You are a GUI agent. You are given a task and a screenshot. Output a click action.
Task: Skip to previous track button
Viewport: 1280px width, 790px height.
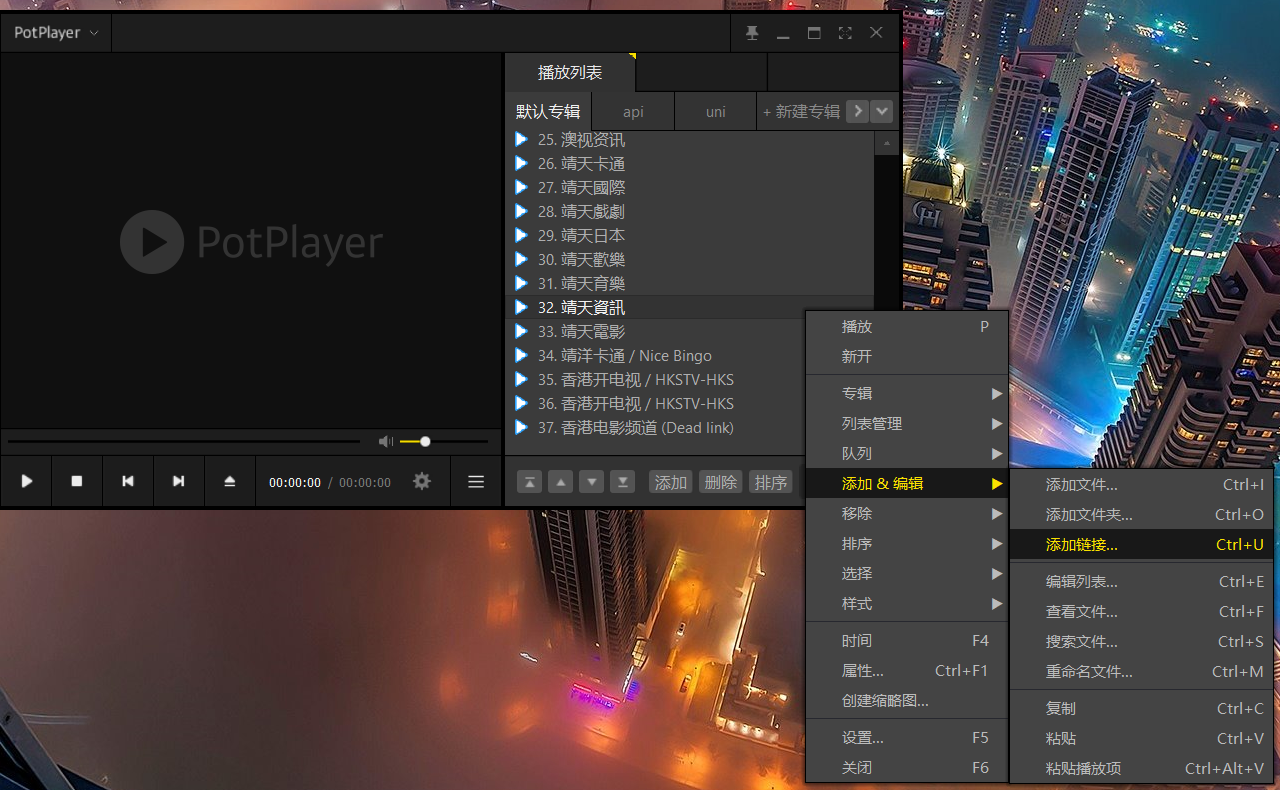click(x=128, y=481)
